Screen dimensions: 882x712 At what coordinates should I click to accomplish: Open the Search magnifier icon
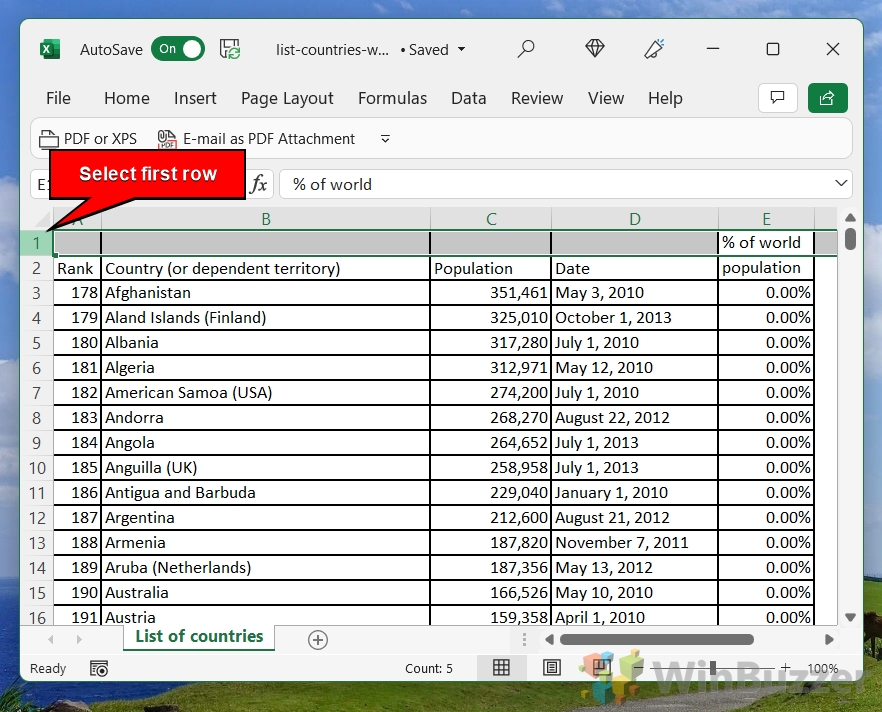coord(525,49)
